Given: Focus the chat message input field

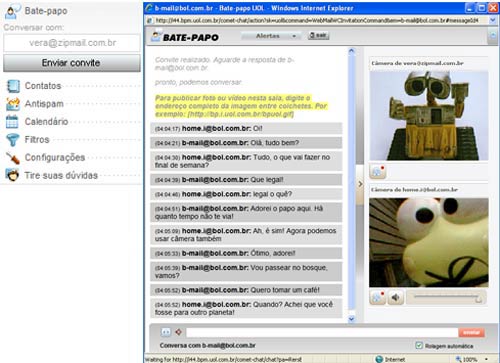Looking at the screenshot, I should click(x=322, y=332).
